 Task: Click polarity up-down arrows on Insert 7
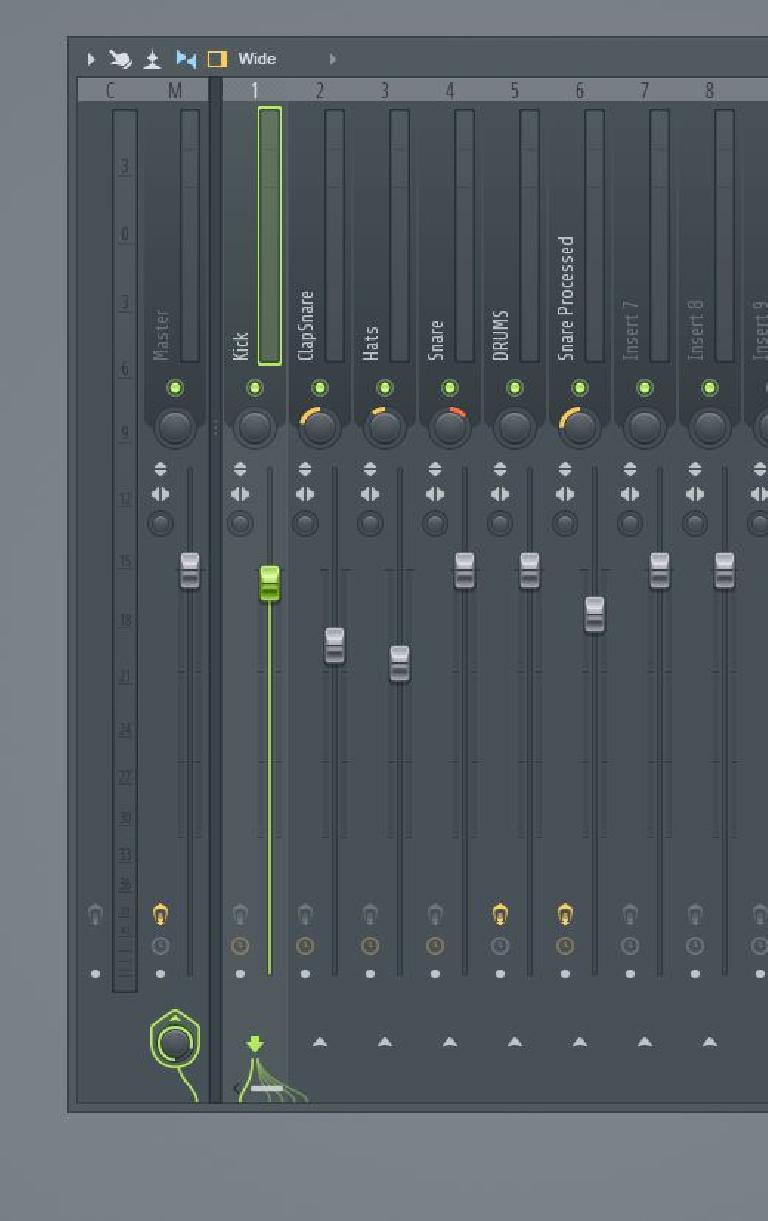[630, 469]
